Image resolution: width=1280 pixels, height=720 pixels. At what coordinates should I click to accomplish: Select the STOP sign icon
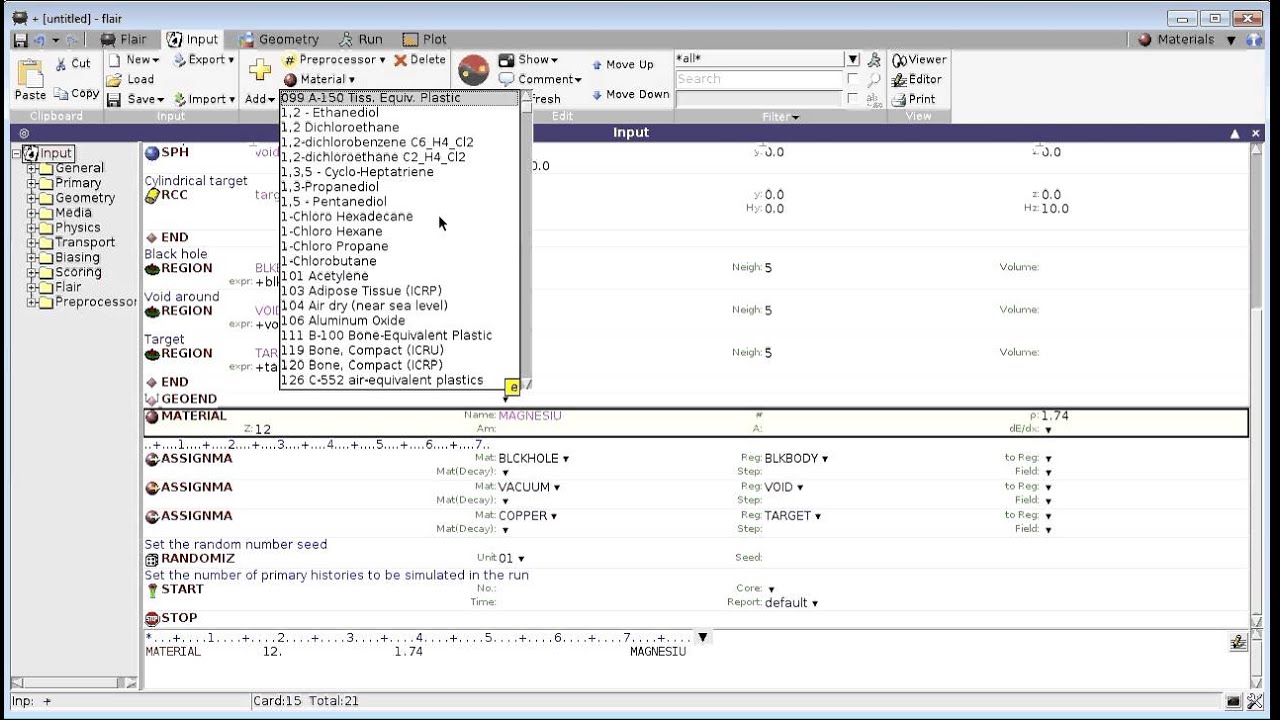[152, 619]
